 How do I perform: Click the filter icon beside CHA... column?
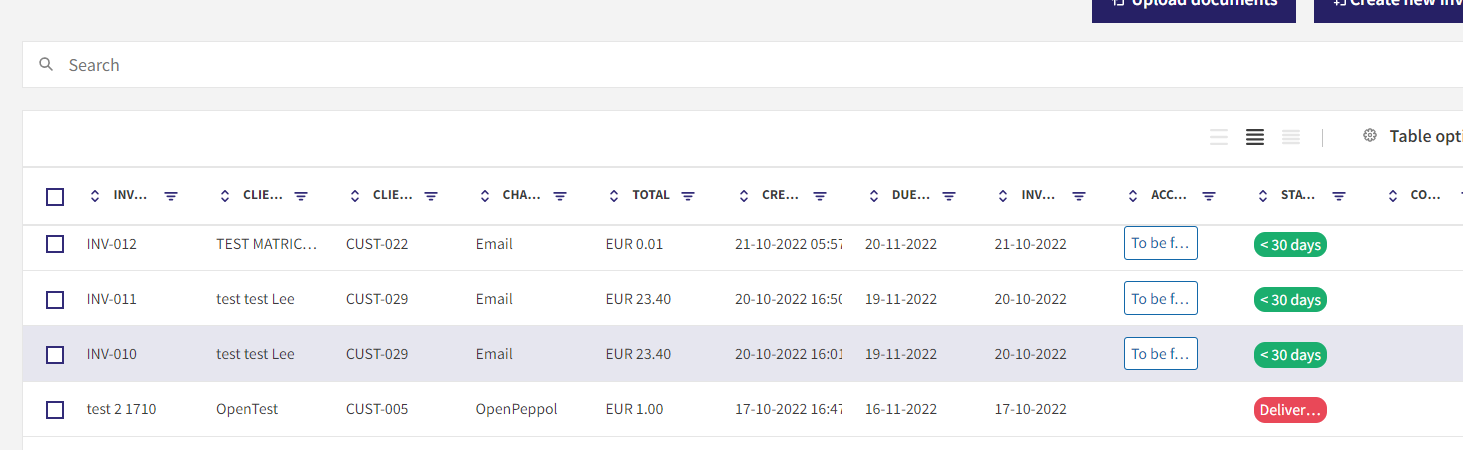[x=560, y=196]
